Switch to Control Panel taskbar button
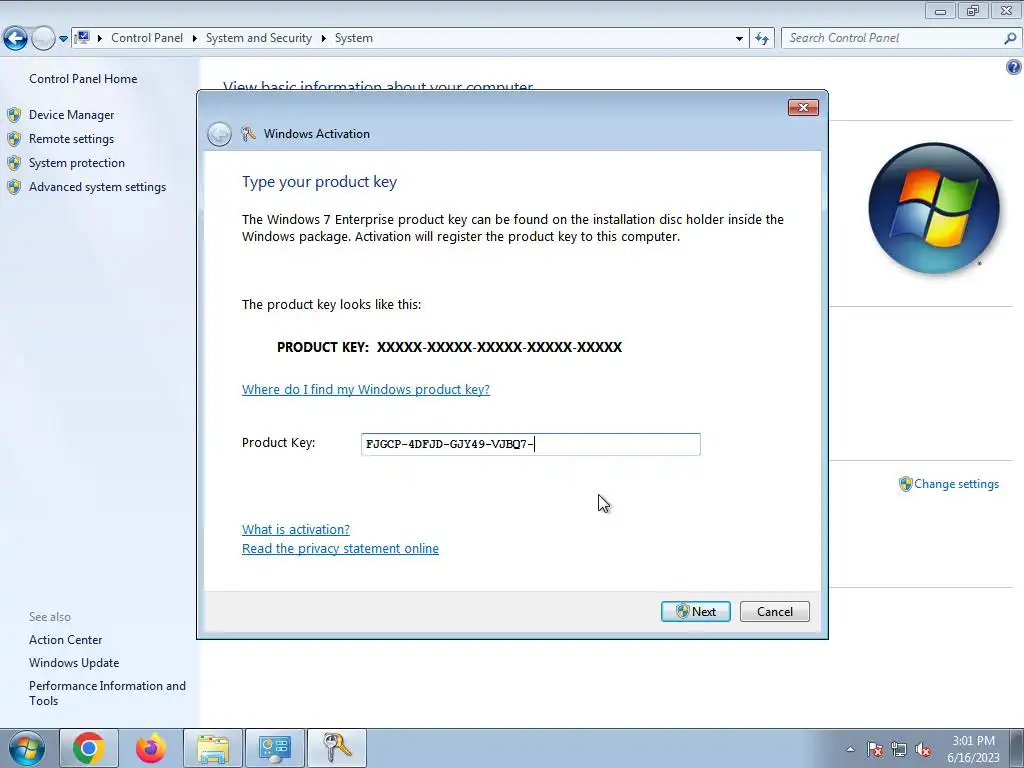The height and width of the screenshot is (768, 1024). coord(275,748)
